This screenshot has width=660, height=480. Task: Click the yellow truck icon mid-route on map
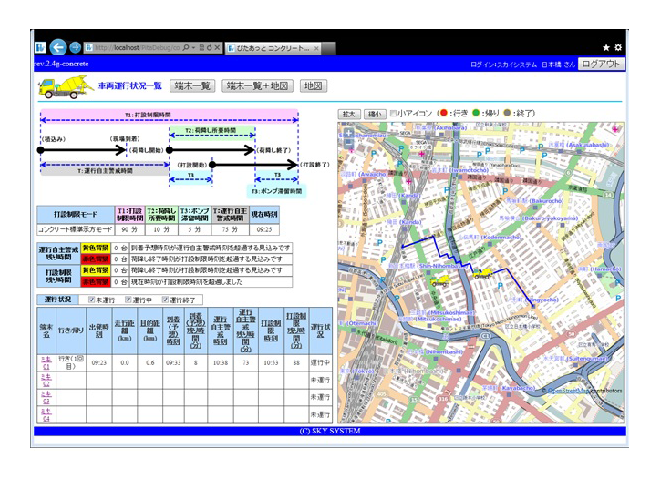[481, 271]
